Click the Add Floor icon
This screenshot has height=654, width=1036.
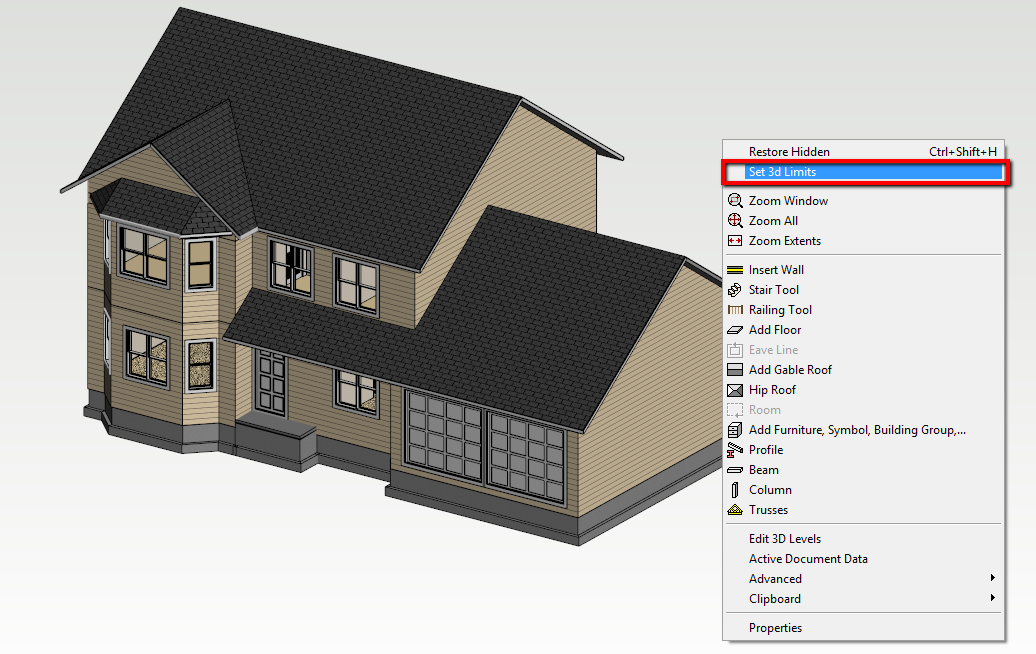pos(735,330)
